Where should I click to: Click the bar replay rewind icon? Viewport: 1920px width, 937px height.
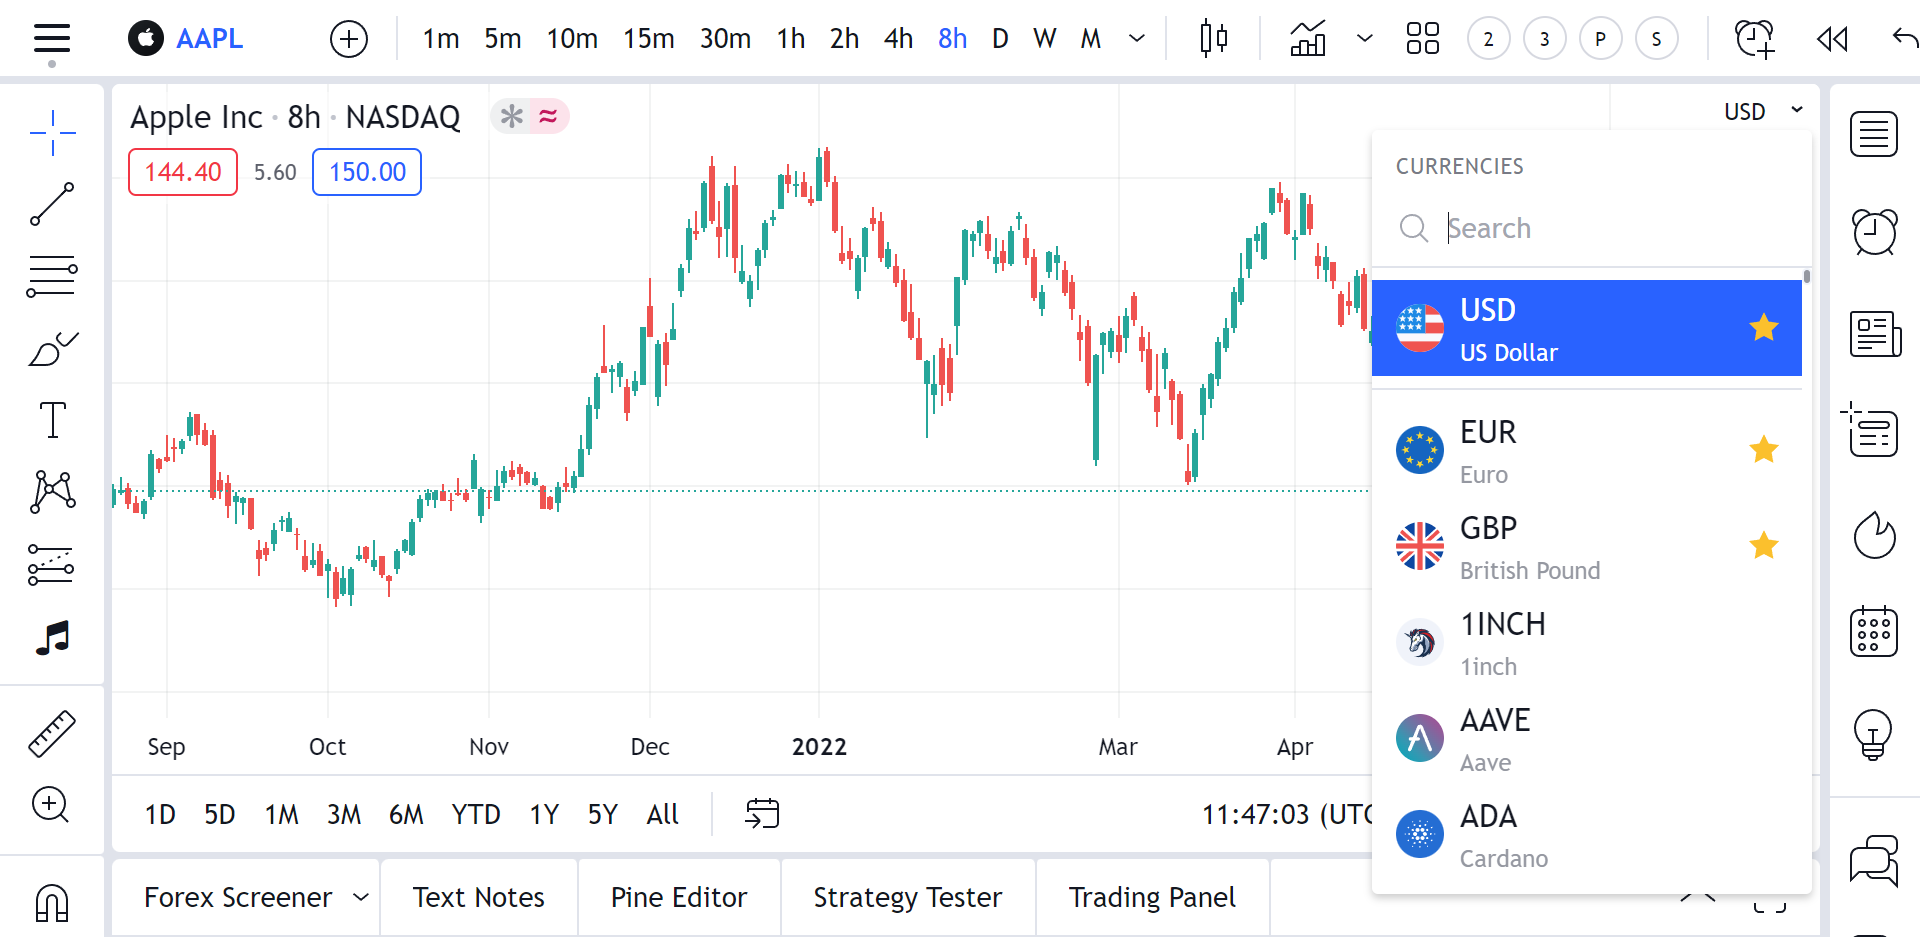tap(1832, 39)
